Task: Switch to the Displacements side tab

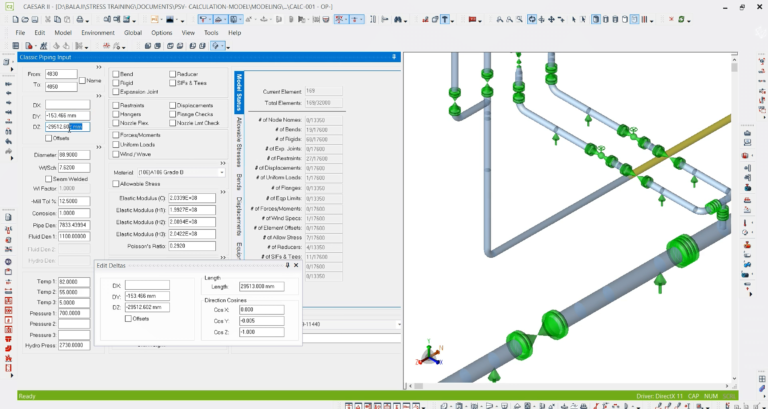Action: 240,216
